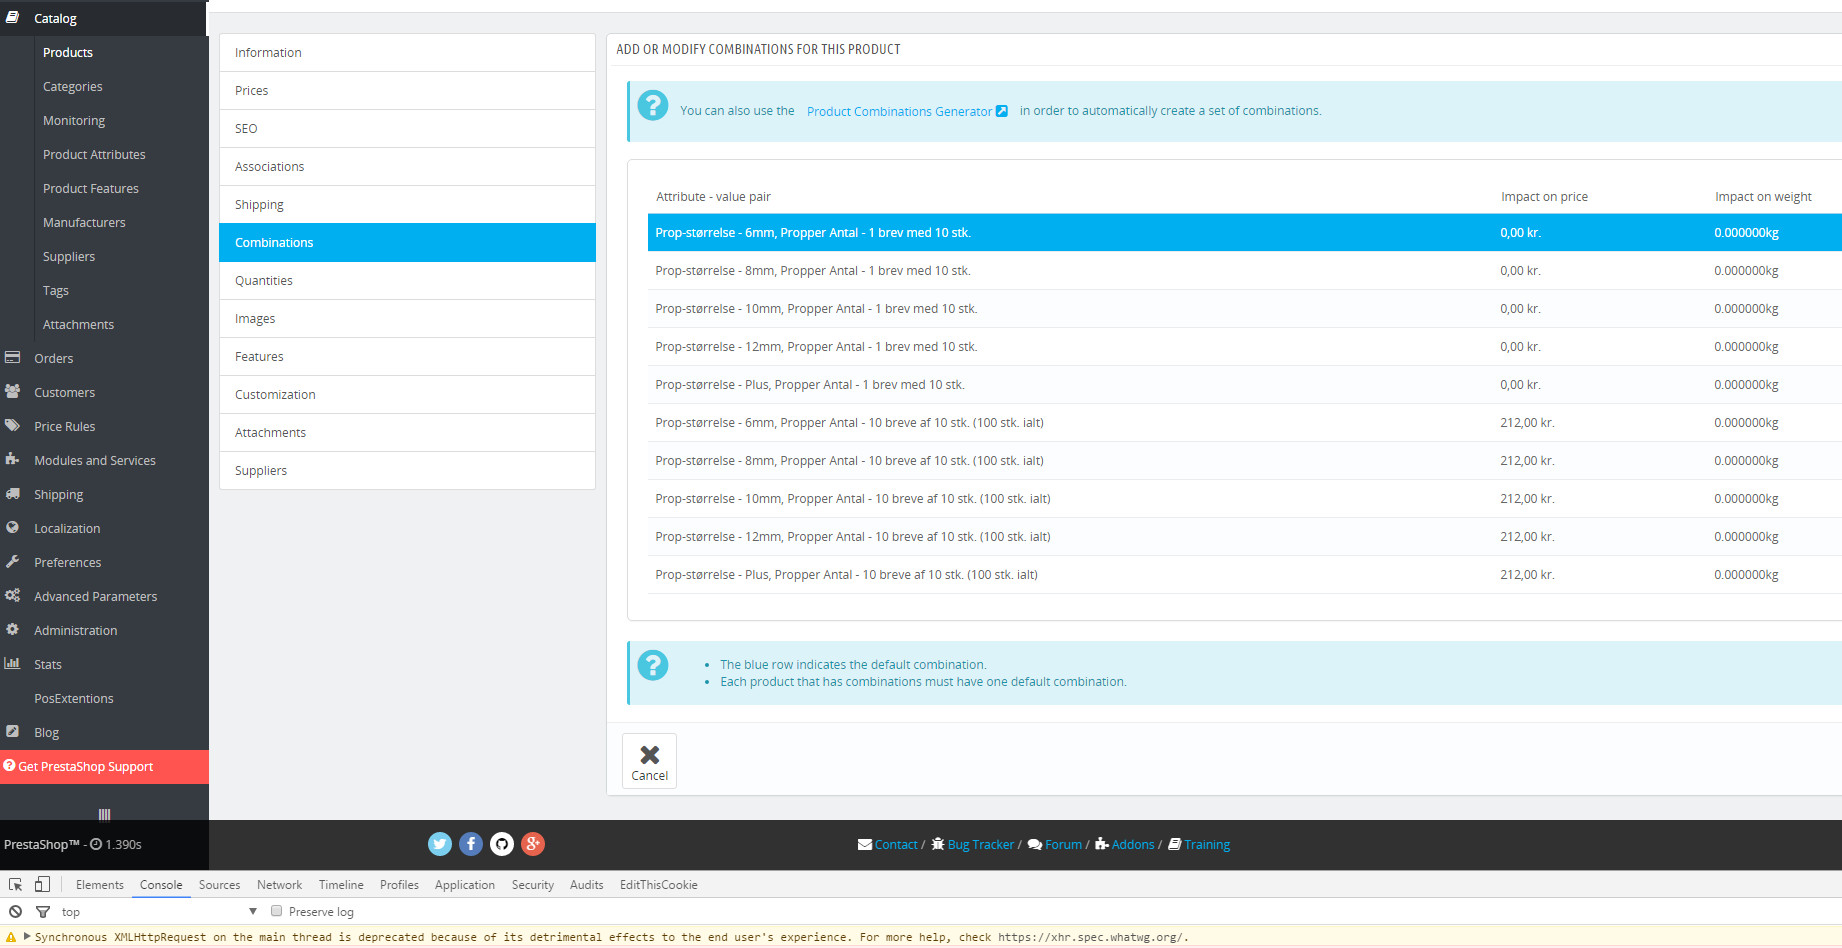Click the Customers people icon
The width and height of the screenshot is (1842, 948).
(12, 392)
